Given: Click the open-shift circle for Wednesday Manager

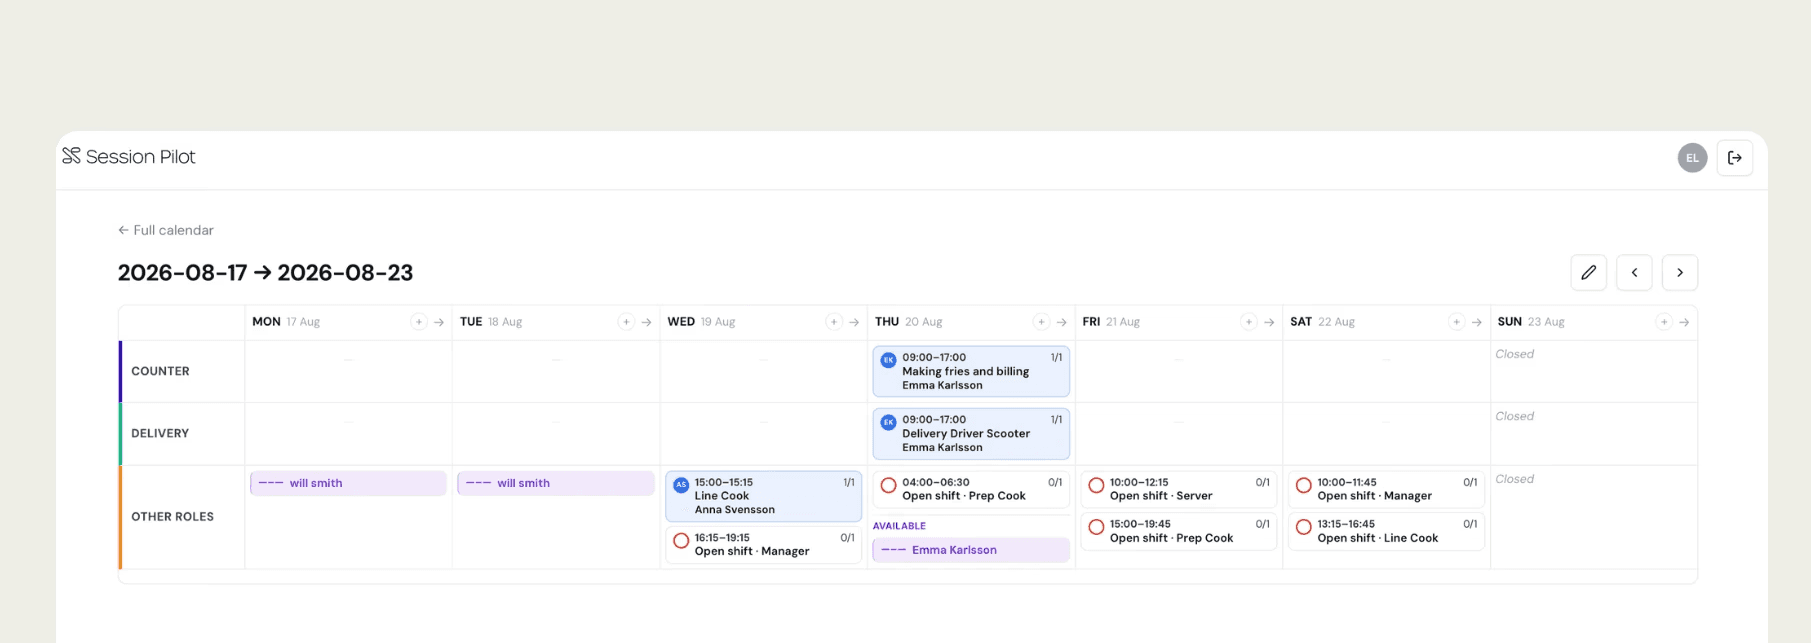Looking at the screenshot, I should (681, 541).
